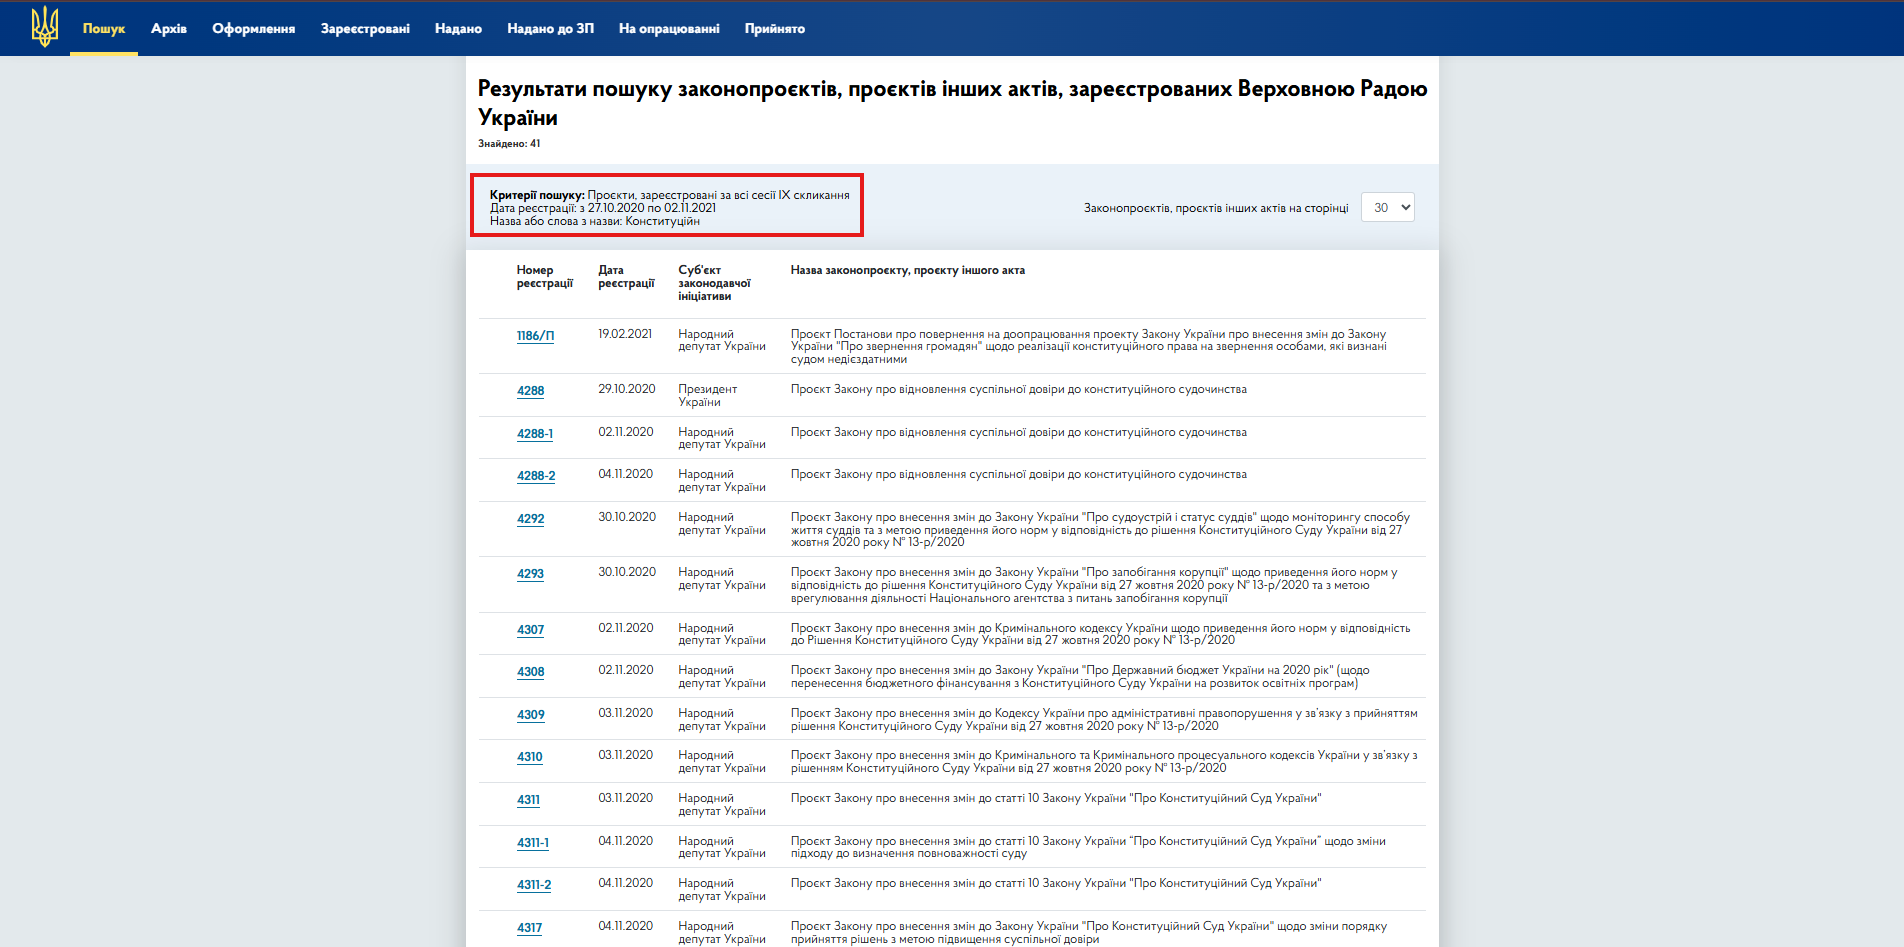The height and width of the screenshot is (947, 1904).
Task: Open the Оформлення menu item
Action: [253, 28]
